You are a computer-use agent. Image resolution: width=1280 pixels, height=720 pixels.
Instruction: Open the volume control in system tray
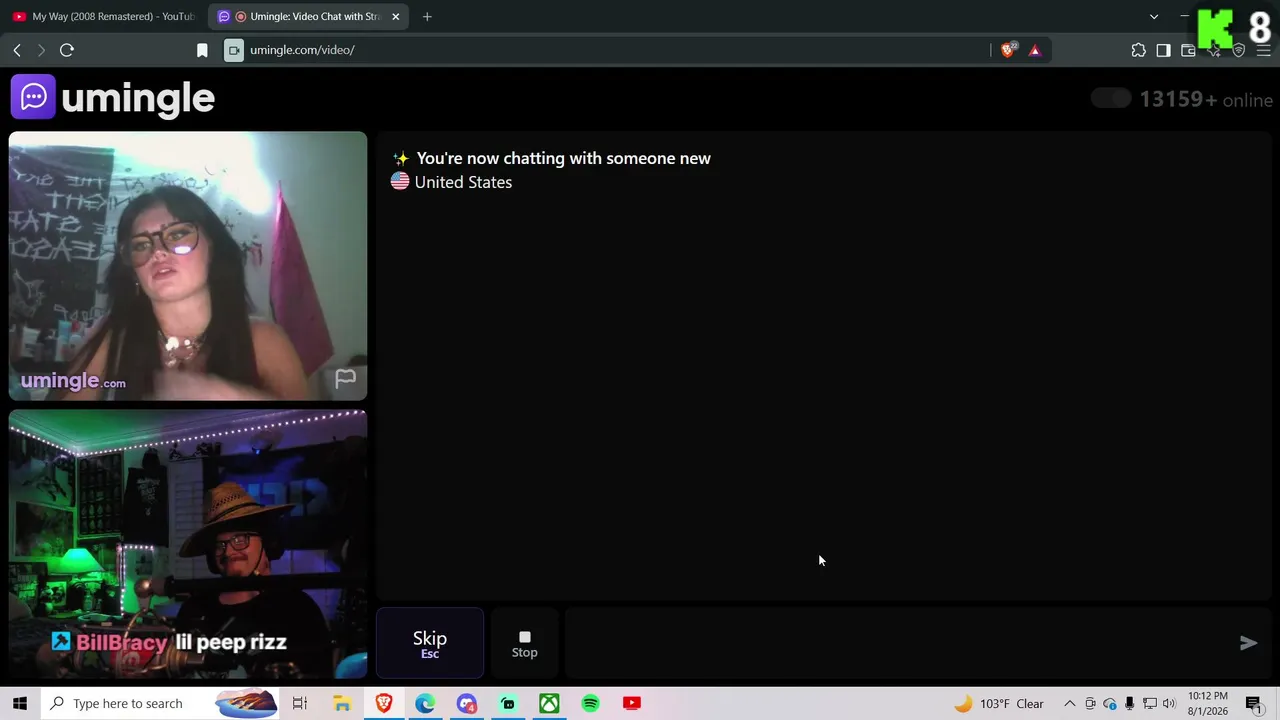tap(1169, 703)
